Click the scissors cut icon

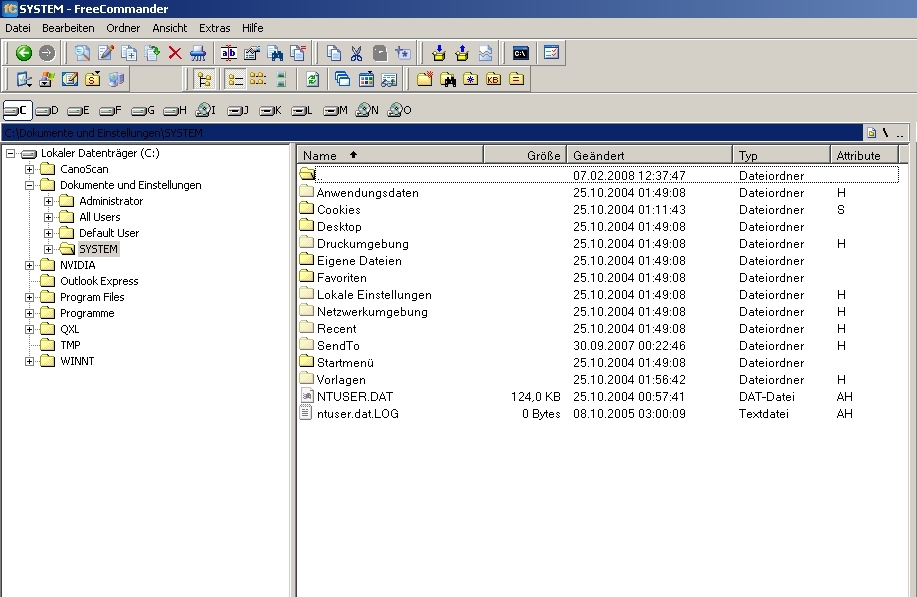tap(356, 53)
